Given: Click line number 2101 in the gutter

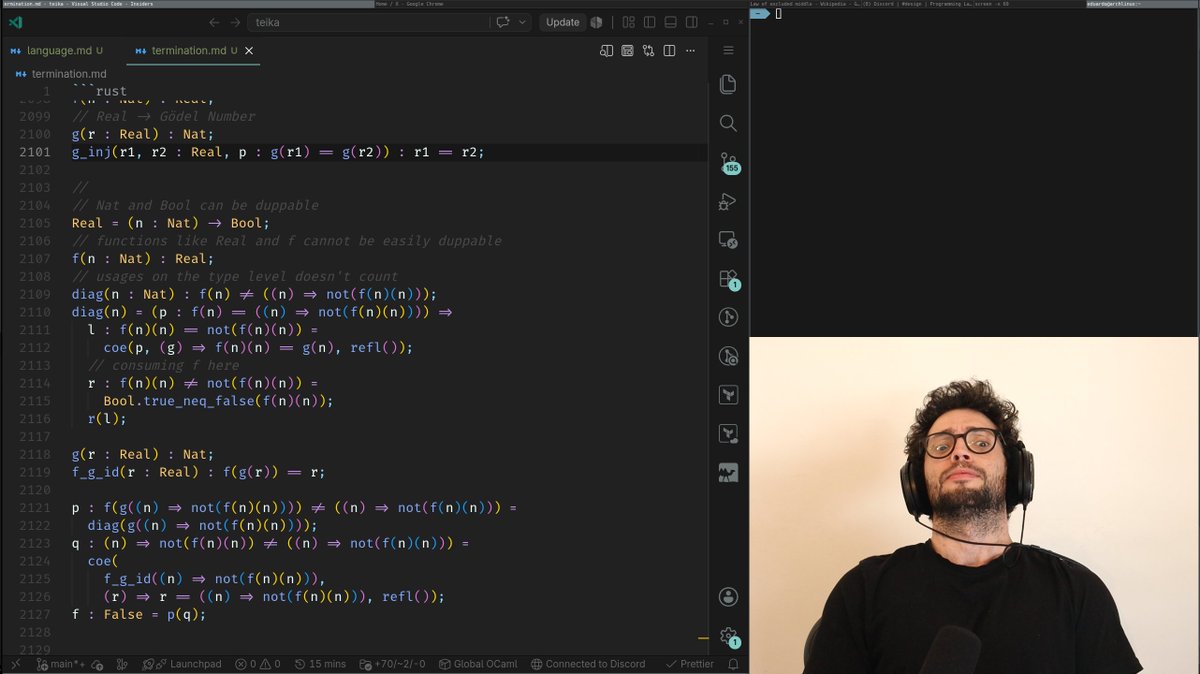Looking at the screenshot, I should (34, 152).
